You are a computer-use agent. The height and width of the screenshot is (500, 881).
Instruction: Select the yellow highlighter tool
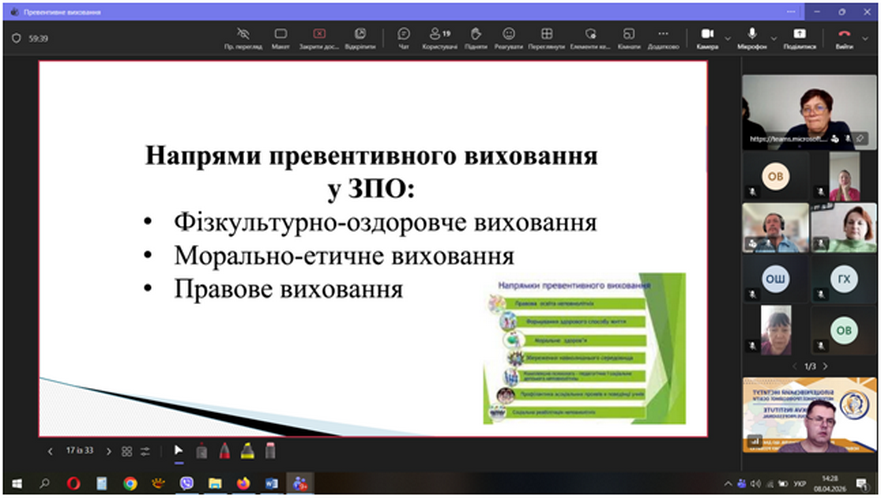[247, 451]
